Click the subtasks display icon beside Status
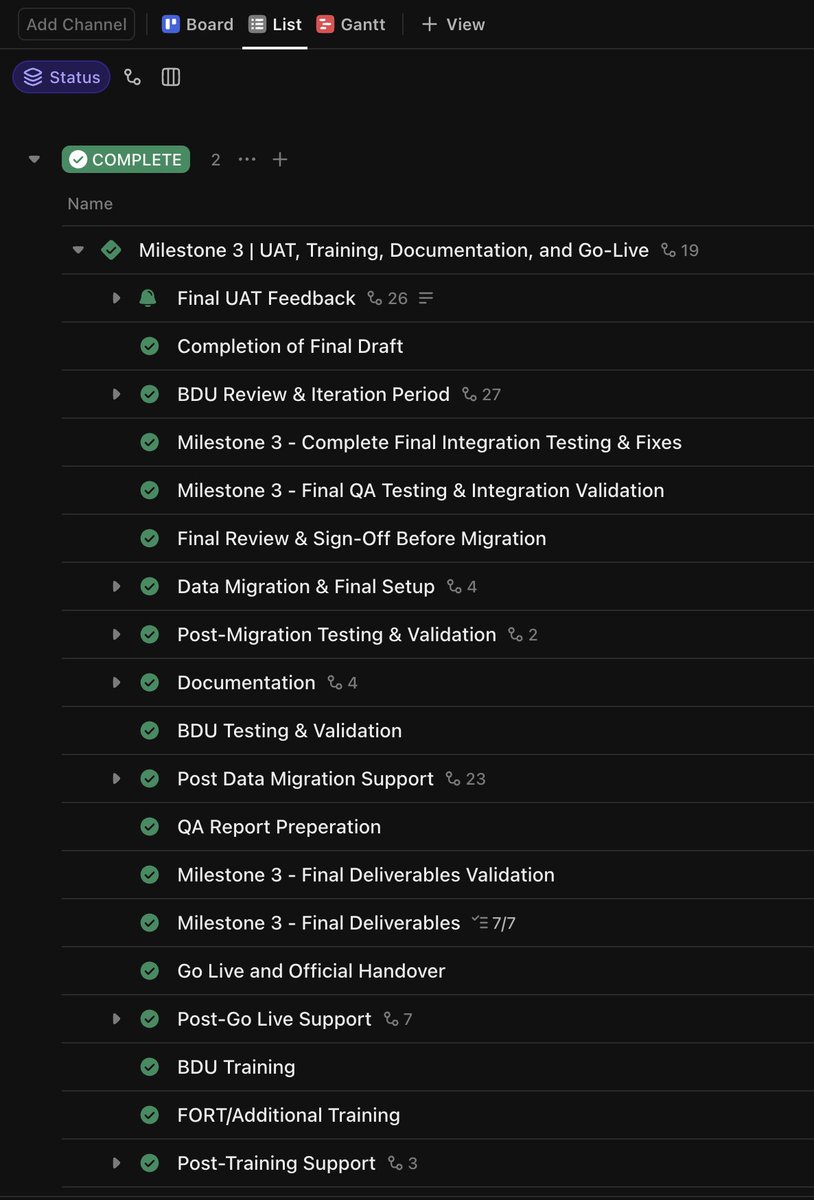 132,77
